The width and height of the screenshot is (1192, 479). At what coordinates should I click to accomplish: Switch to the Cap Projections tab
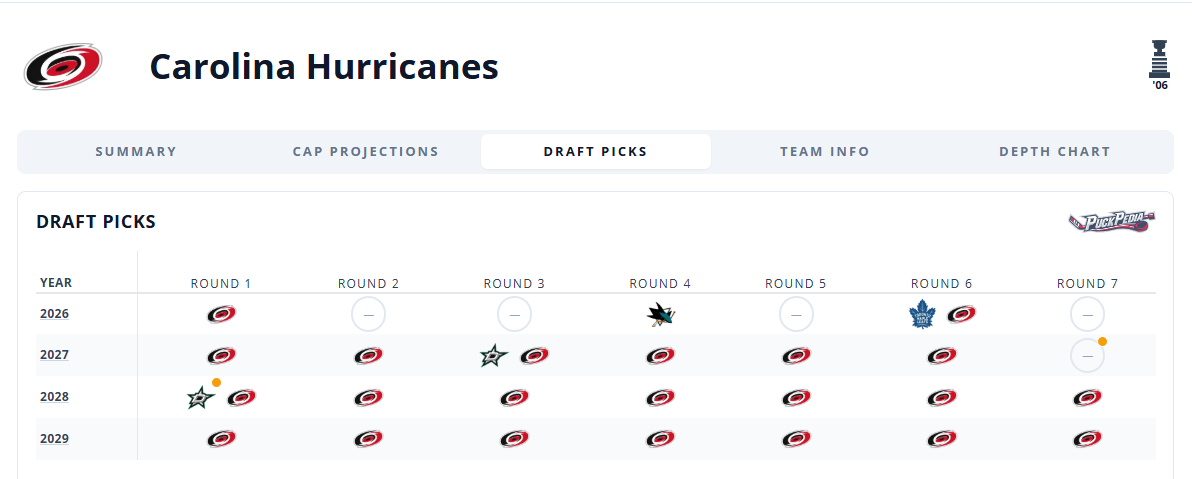coord(366,151)
